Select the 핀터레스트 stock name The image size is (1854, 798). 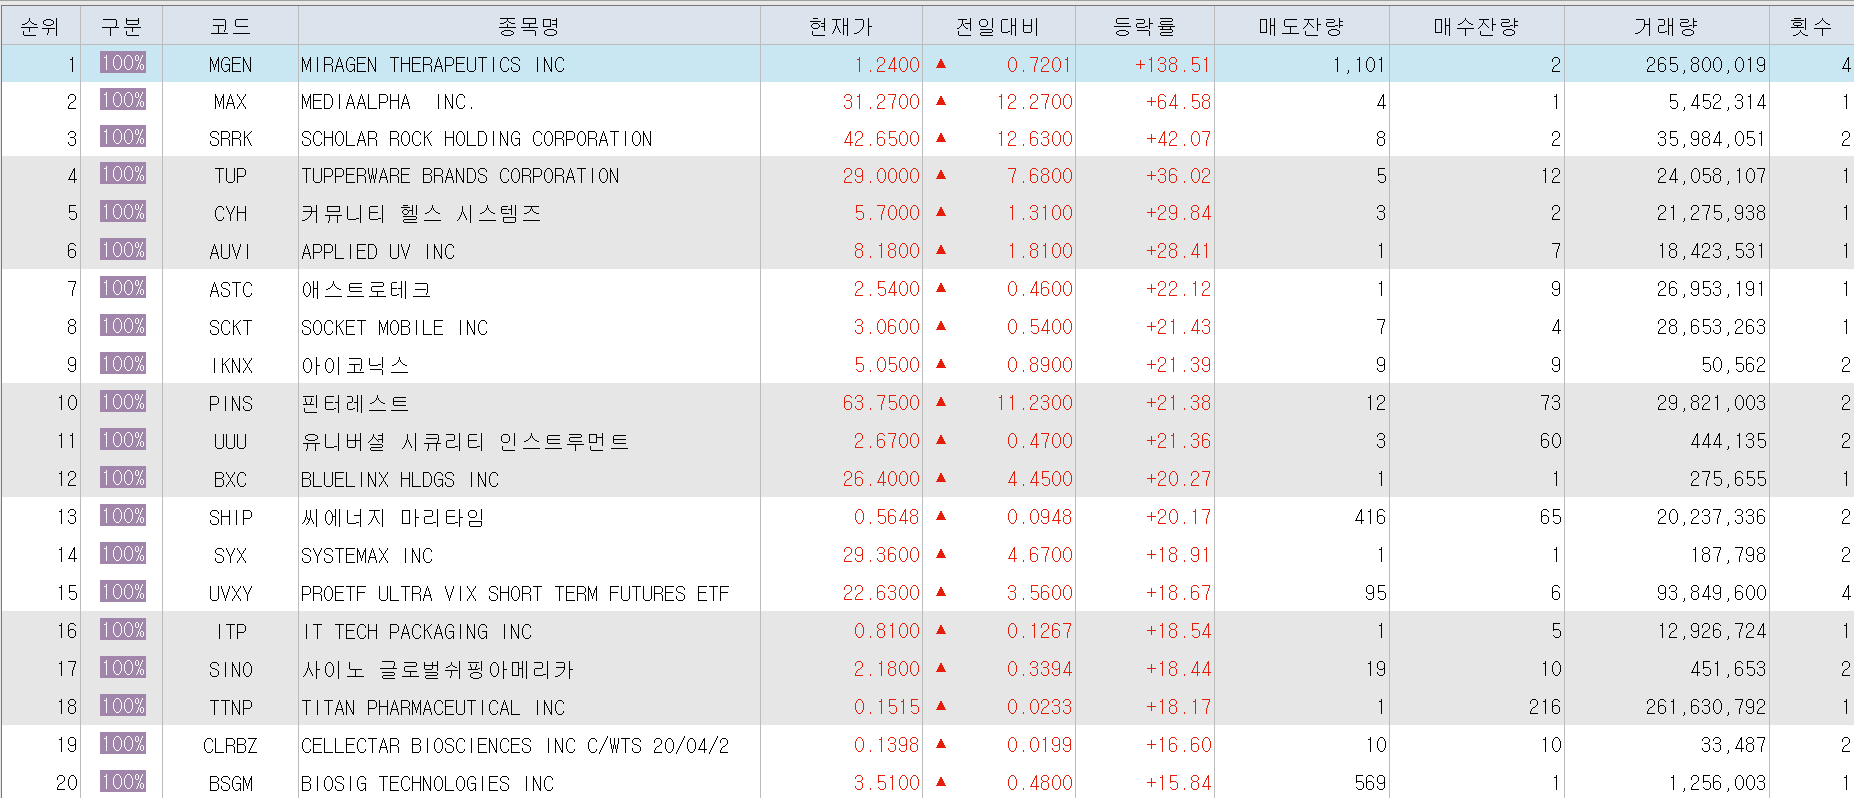coord(355,404)
